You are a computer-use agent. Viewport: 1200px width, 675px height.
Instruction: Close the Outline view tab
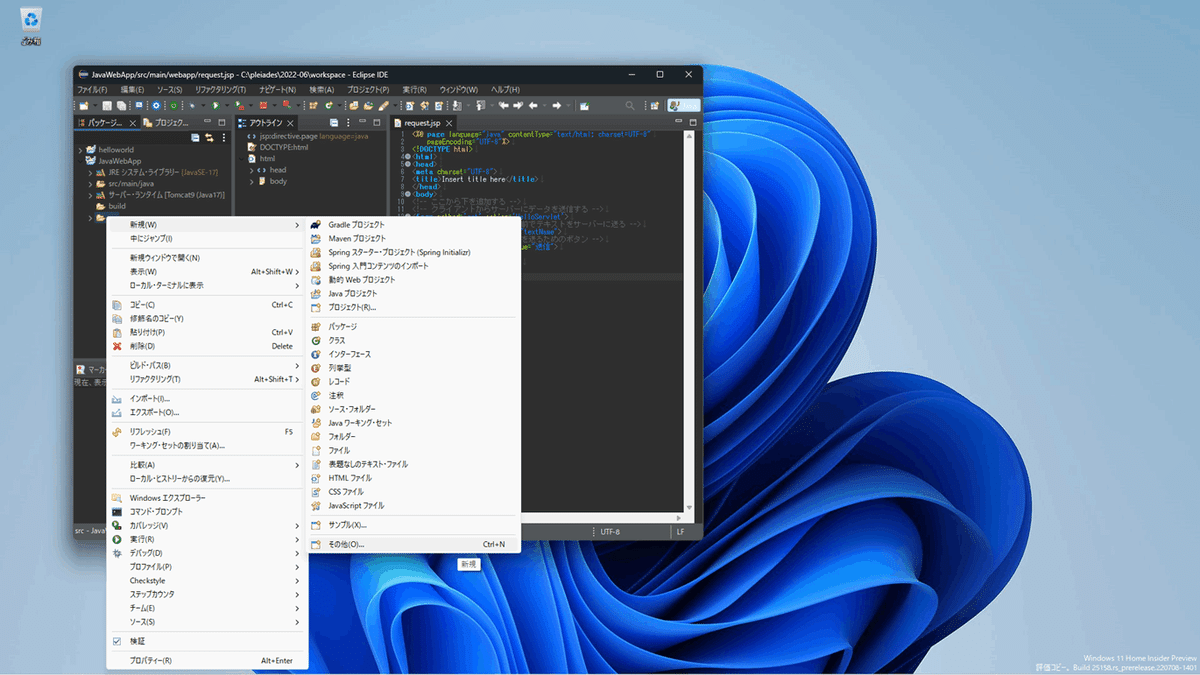[290, 123]
